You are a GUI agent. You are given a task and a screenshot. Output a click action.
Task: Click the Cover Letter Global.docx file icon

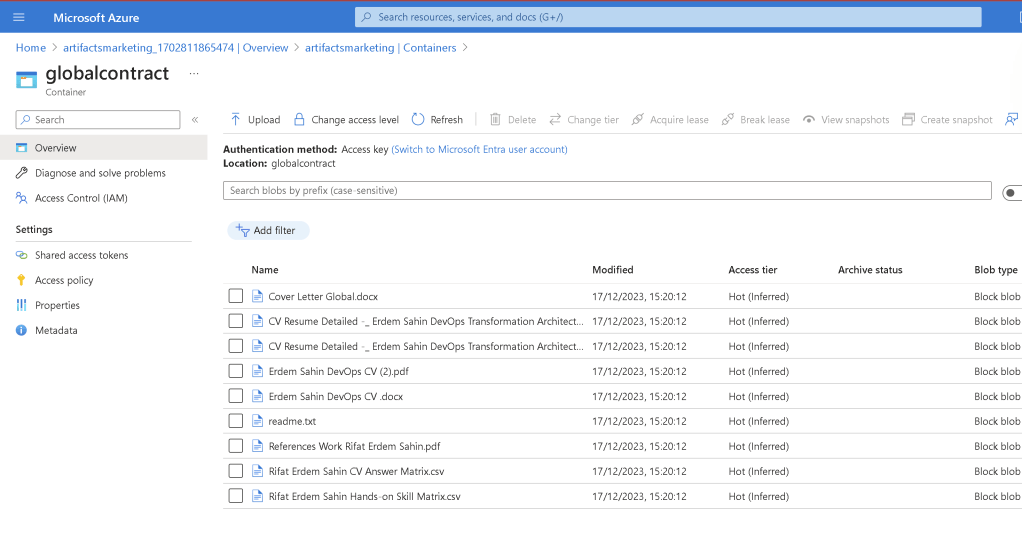(x=257, y=296)
